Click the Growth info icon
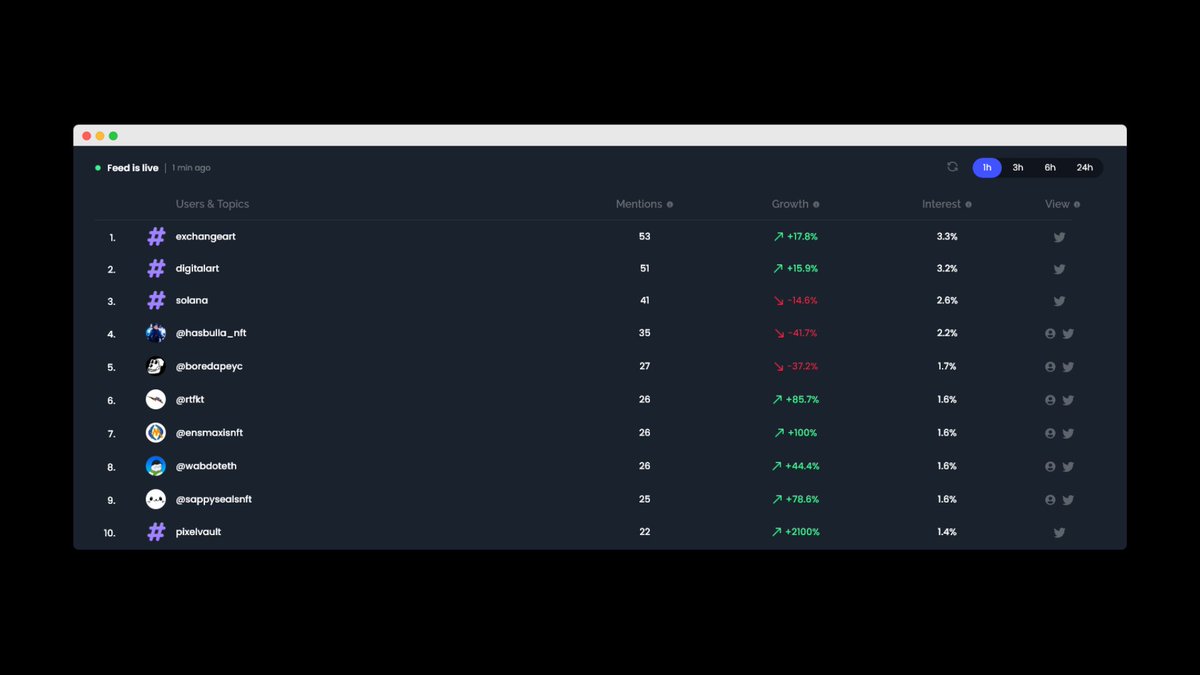1200x675 pixels. (x=816, y=204)
